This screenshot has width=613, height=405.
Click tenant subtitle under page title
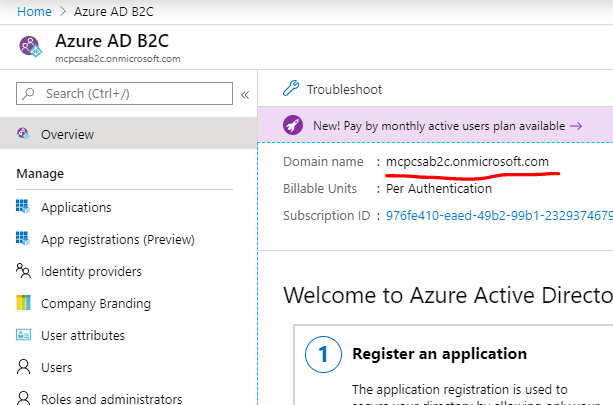coord(118,59)
